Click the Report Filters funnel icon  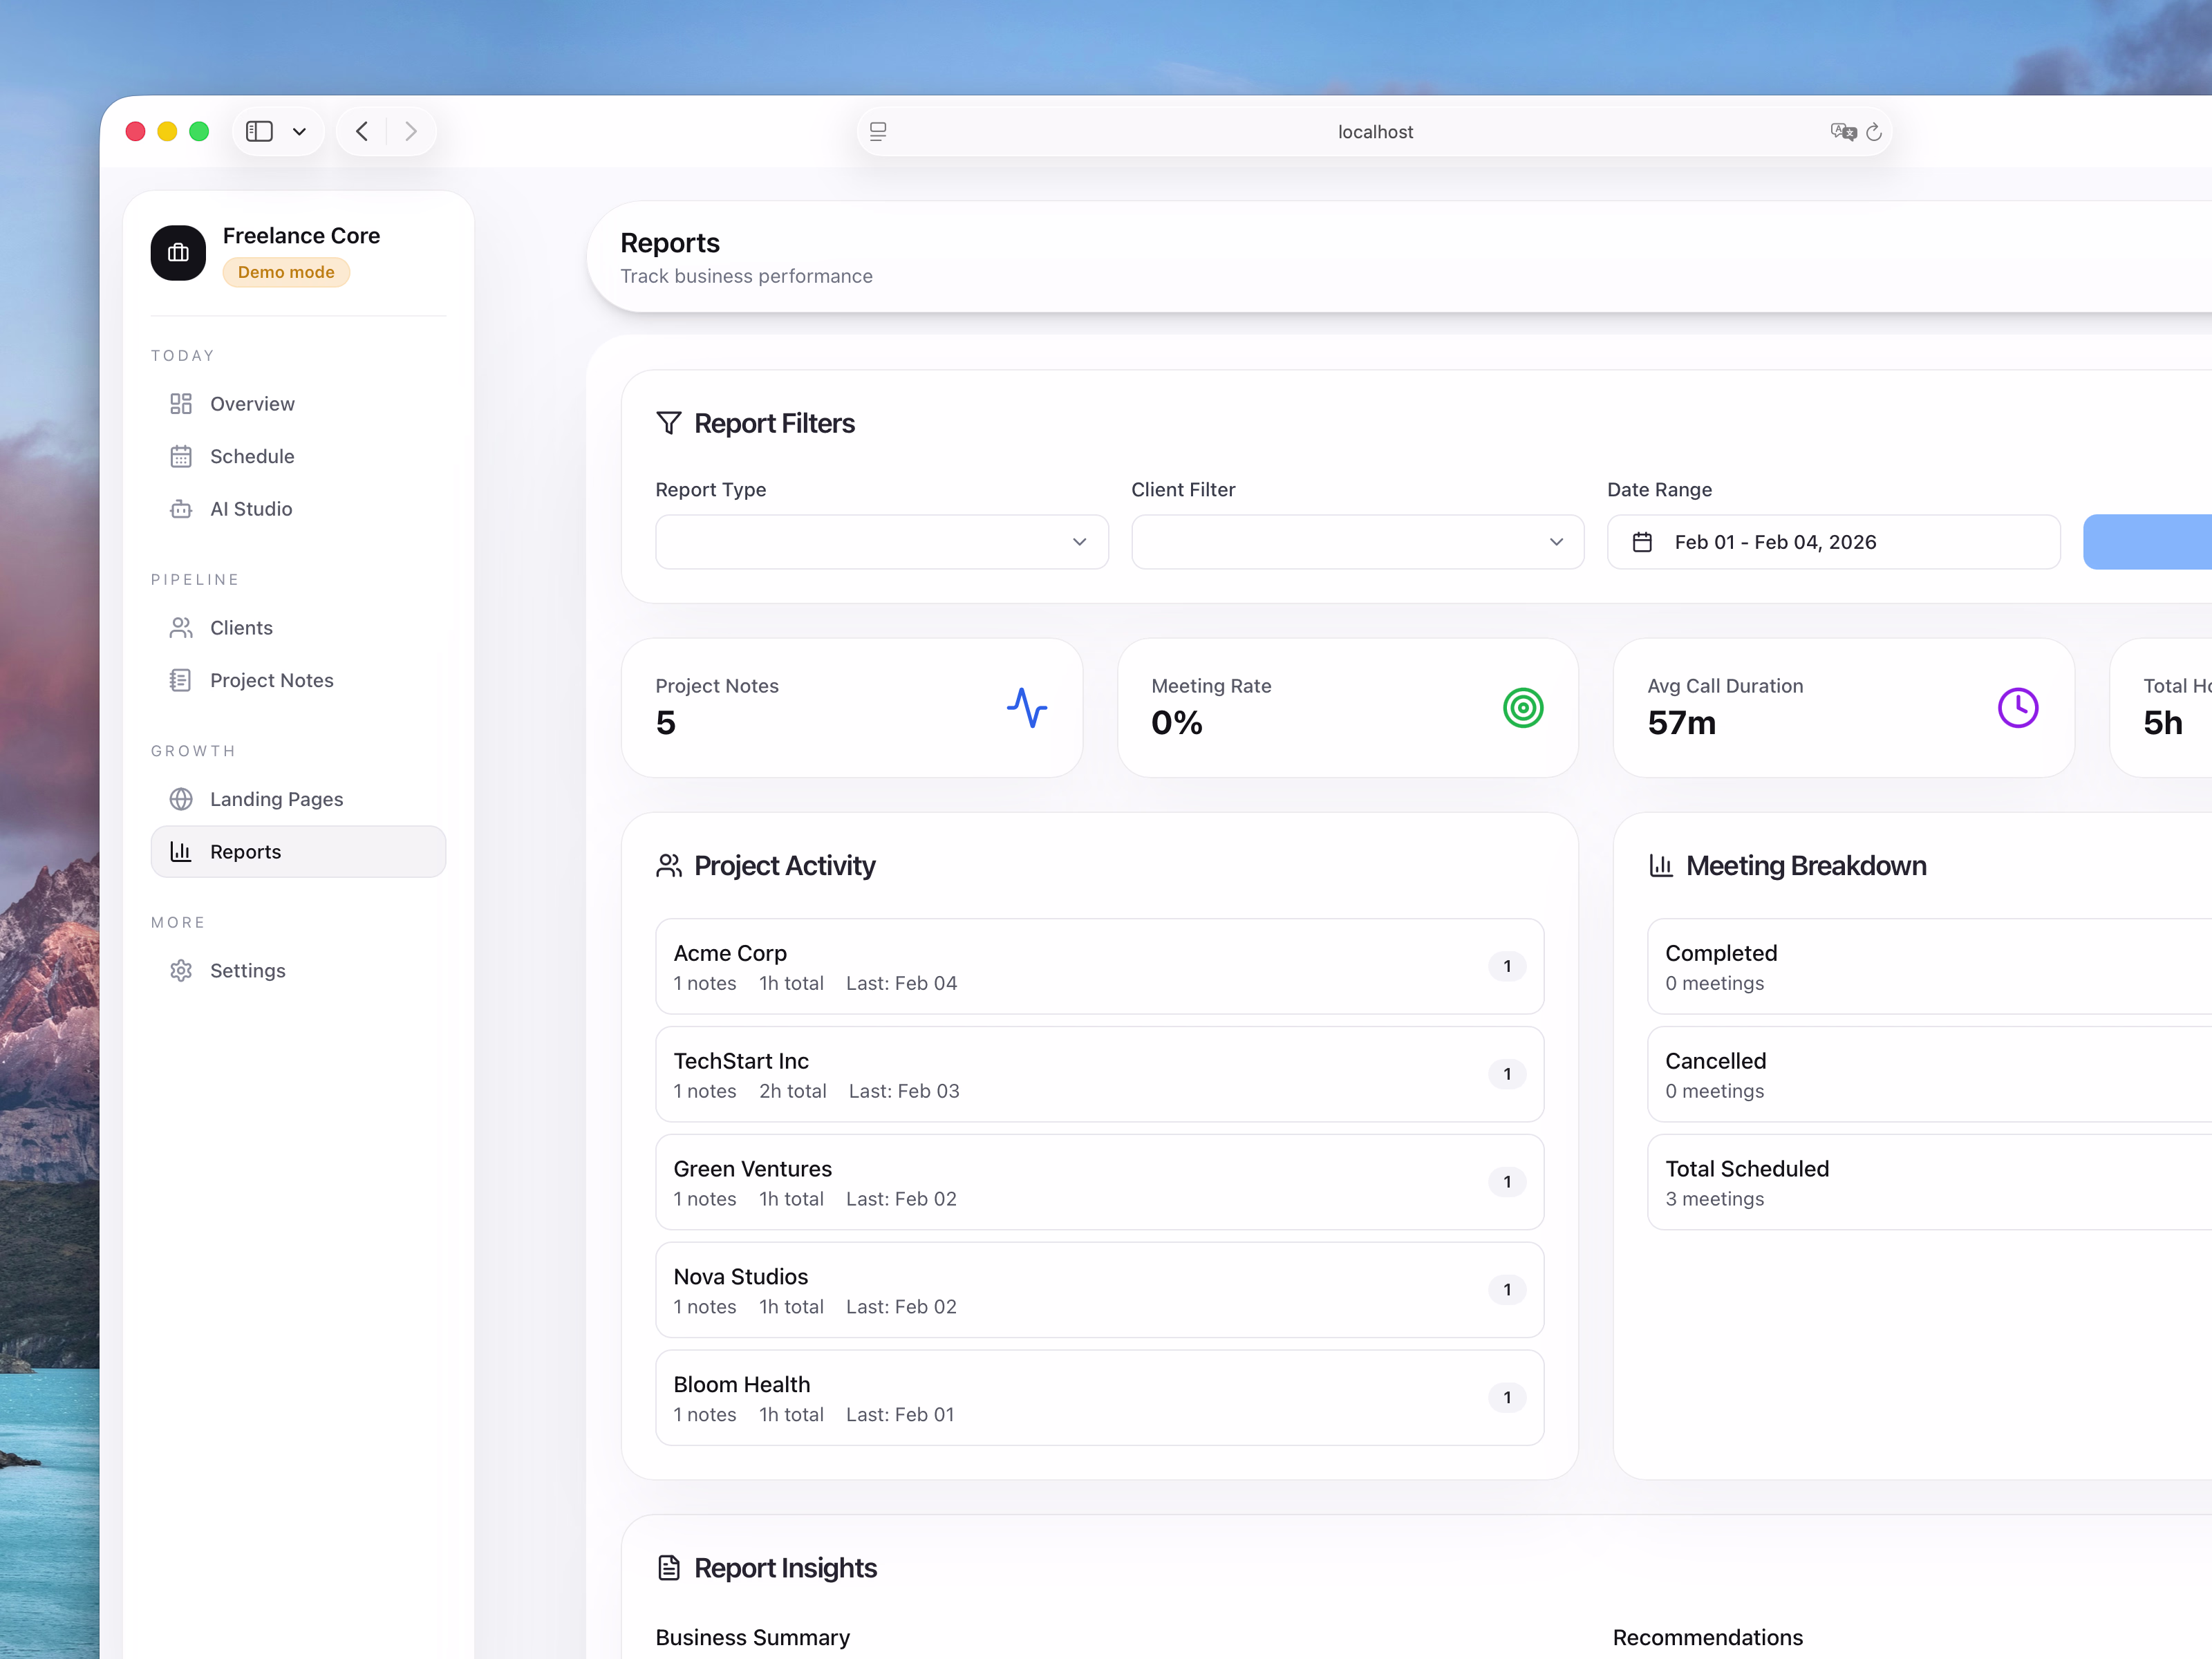[668, 423]
